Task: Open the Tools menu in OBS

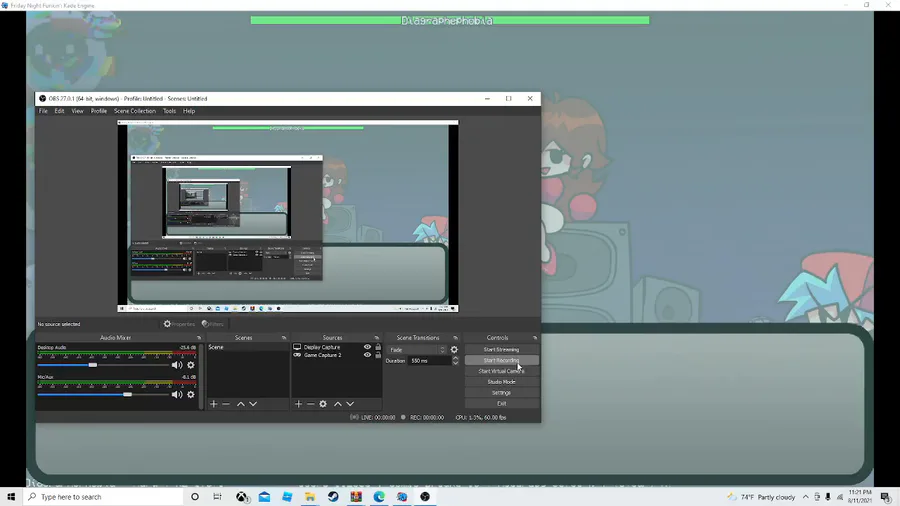Action: (169, 111)
